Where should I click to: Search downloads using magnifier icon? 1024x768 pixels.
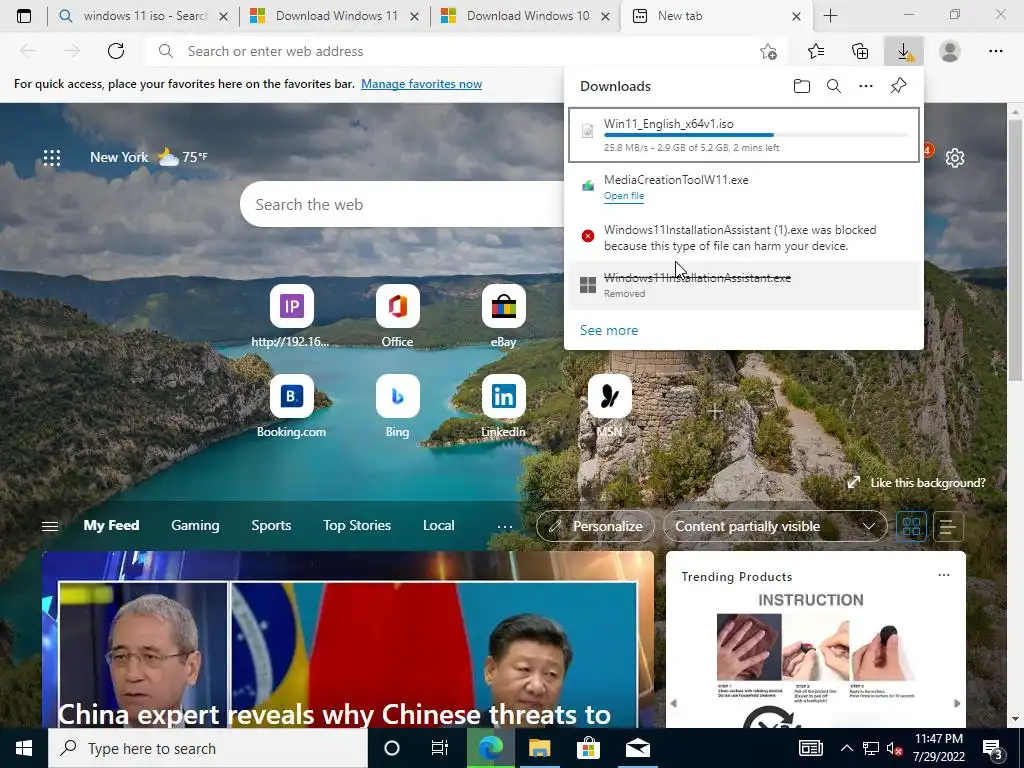834,86
